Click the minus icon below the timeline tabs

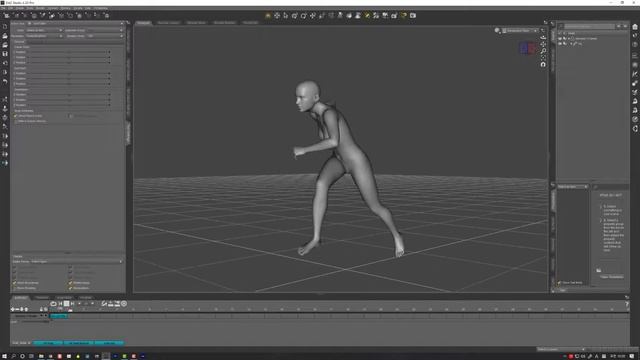click(17, 309)
